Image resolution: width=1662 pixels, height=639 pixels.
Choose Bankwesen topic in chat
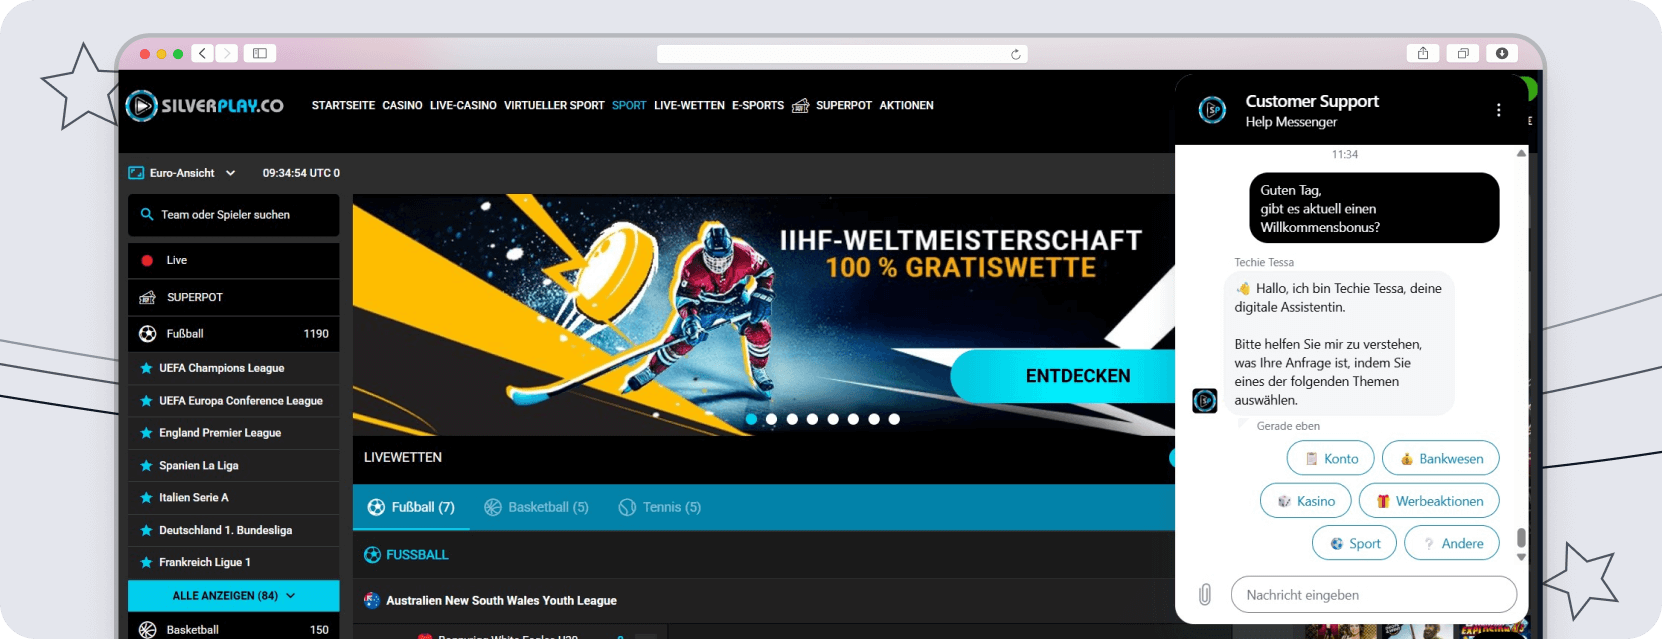tap(1441, 459)
